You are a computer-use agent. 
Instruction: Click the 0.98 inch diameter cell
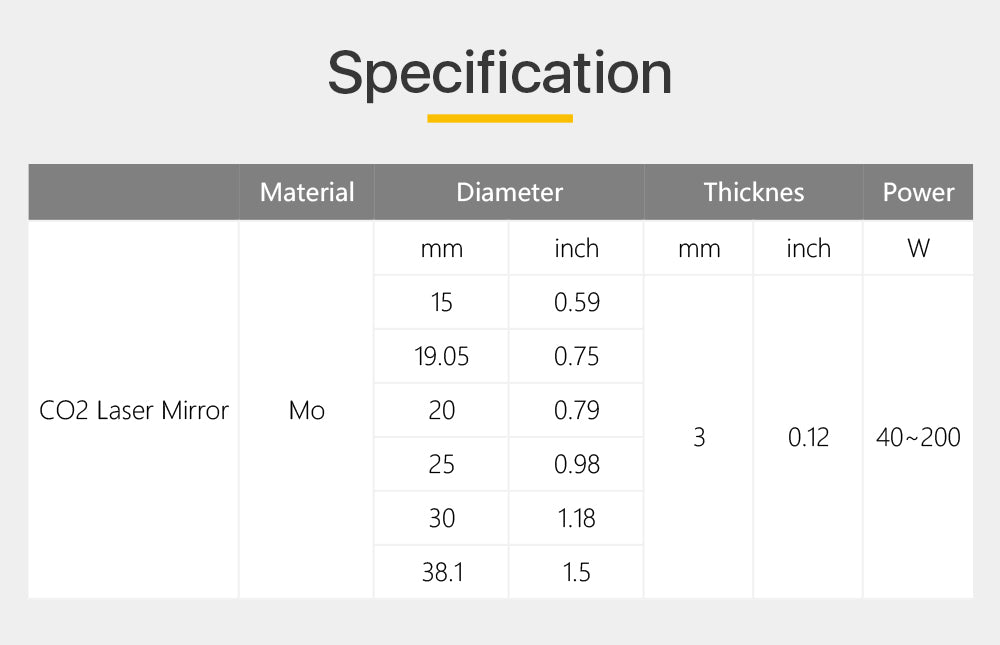577,464
